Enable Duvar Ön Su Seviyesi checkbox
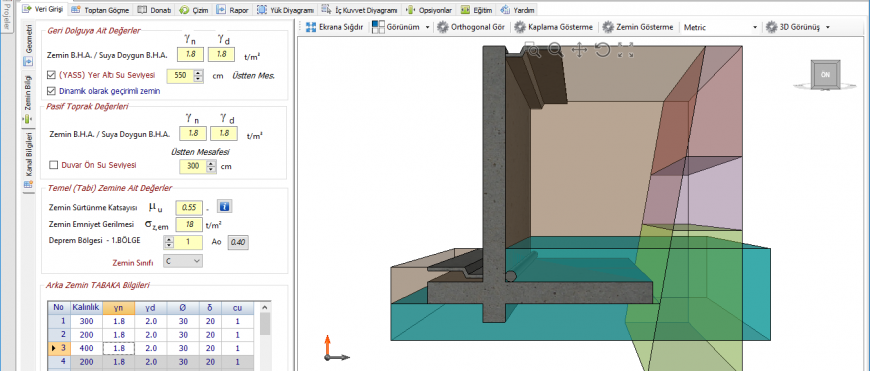 pyautogui.click(x=54, y=165)
